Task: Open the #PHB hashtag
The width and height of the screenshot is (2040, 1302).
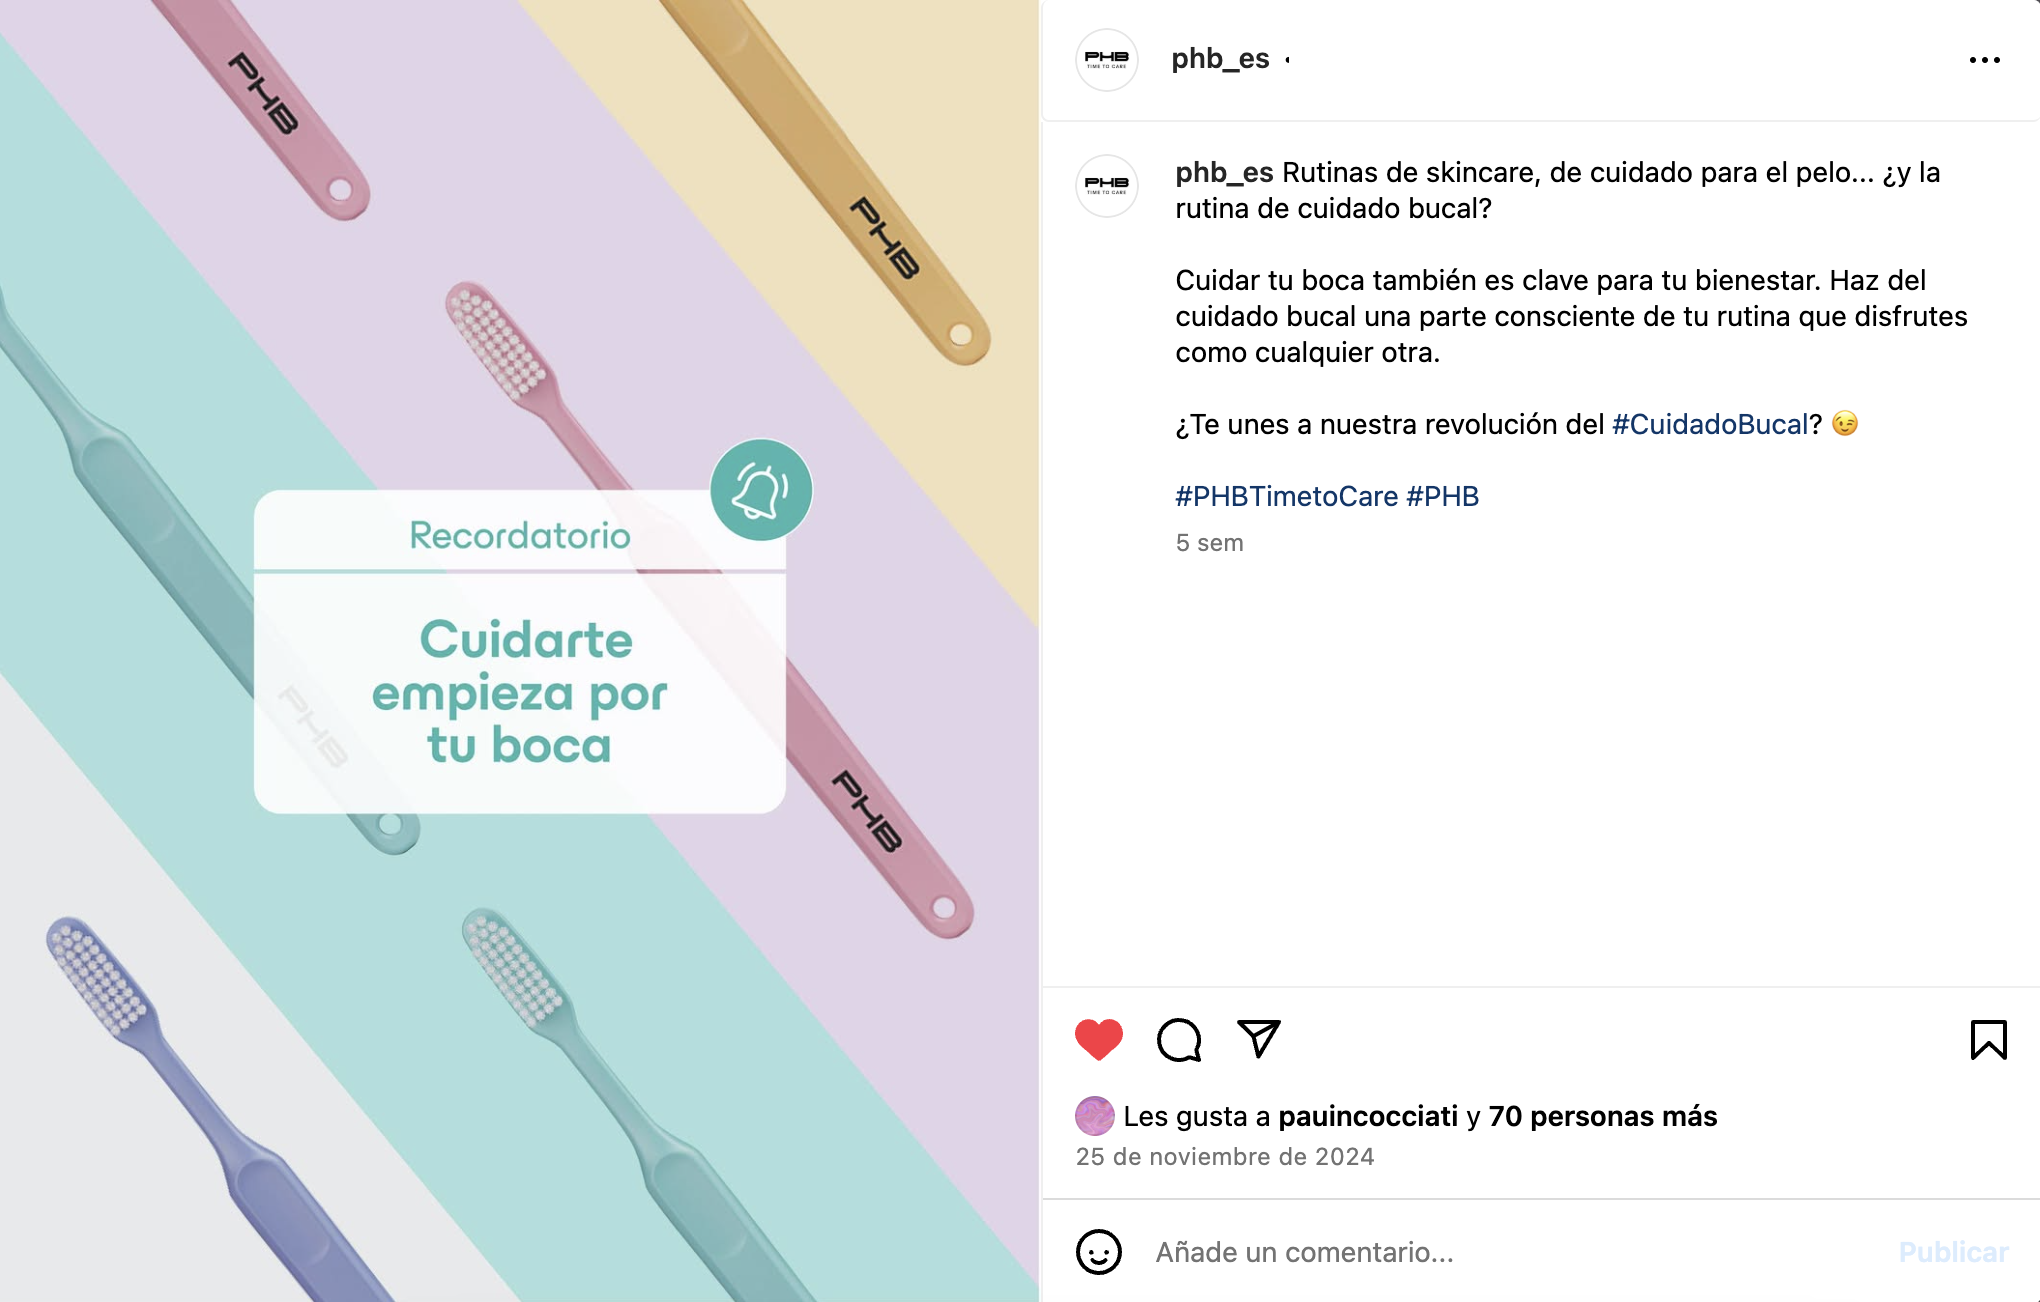Action: point(1442,496)
